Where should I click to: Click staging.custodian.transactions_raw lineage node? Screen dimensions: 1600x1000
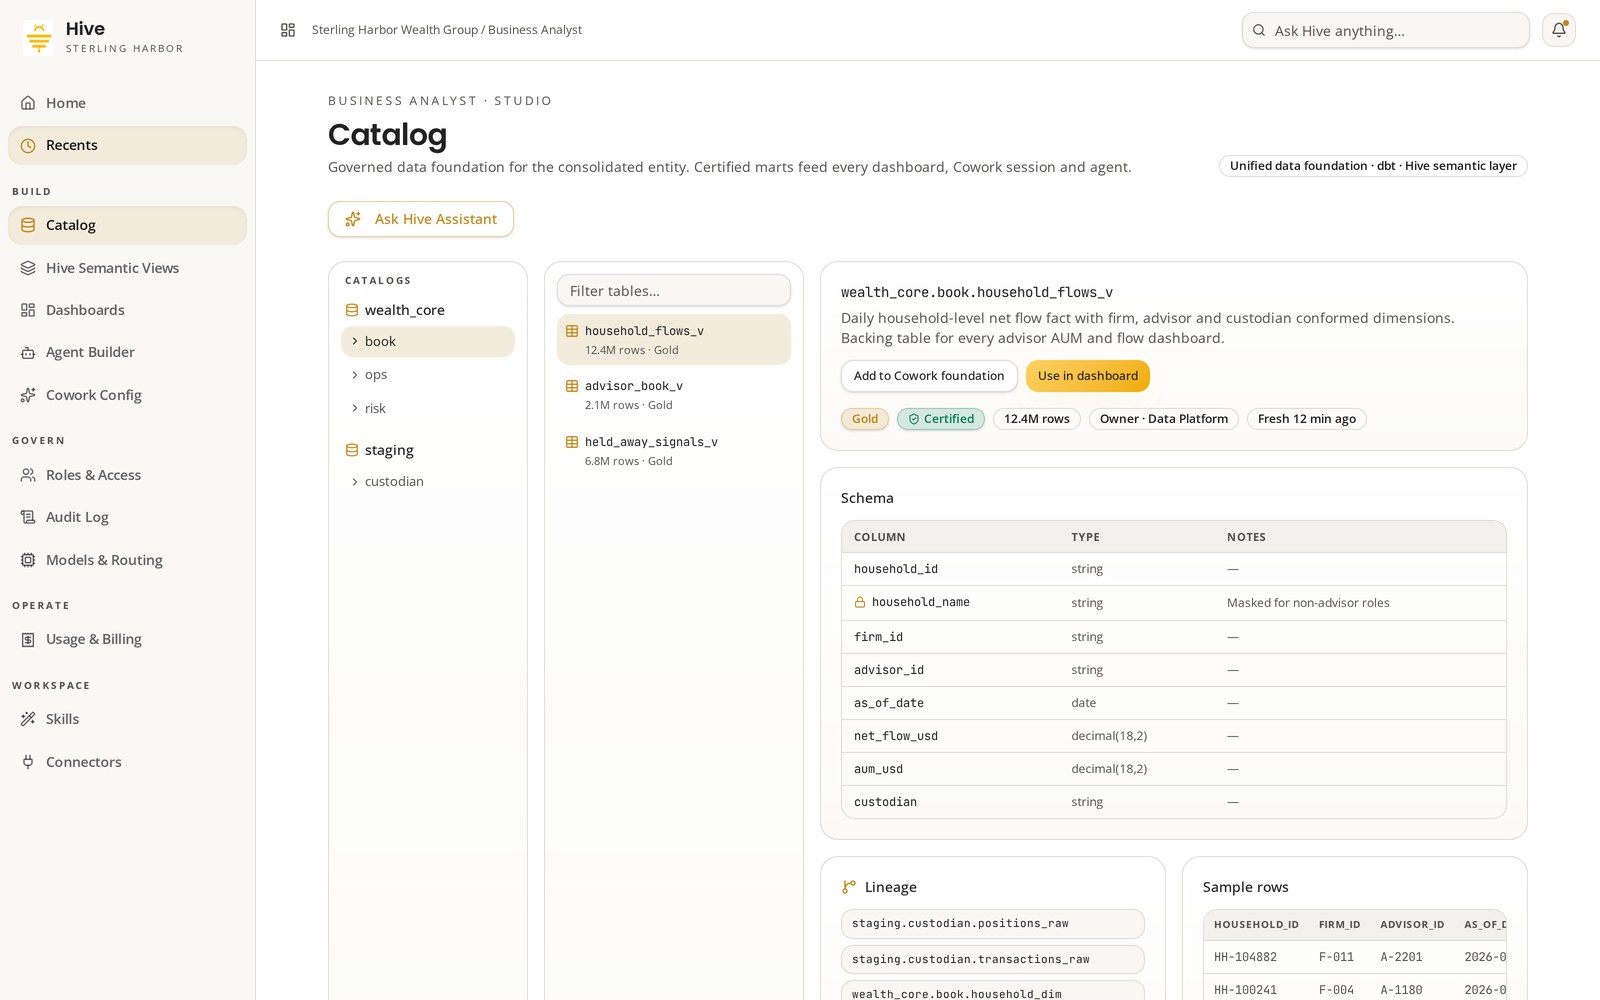tap(993, 960)
